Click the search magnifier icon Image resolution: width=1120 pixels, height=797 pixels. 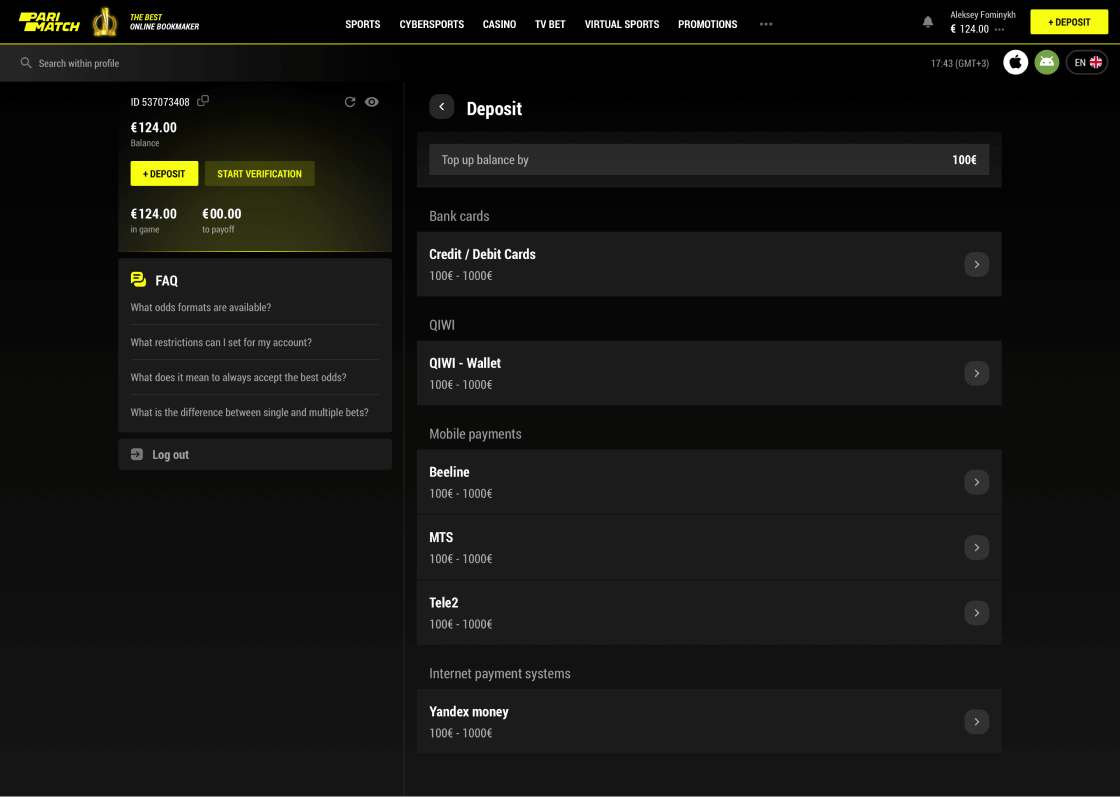point(26,63)
